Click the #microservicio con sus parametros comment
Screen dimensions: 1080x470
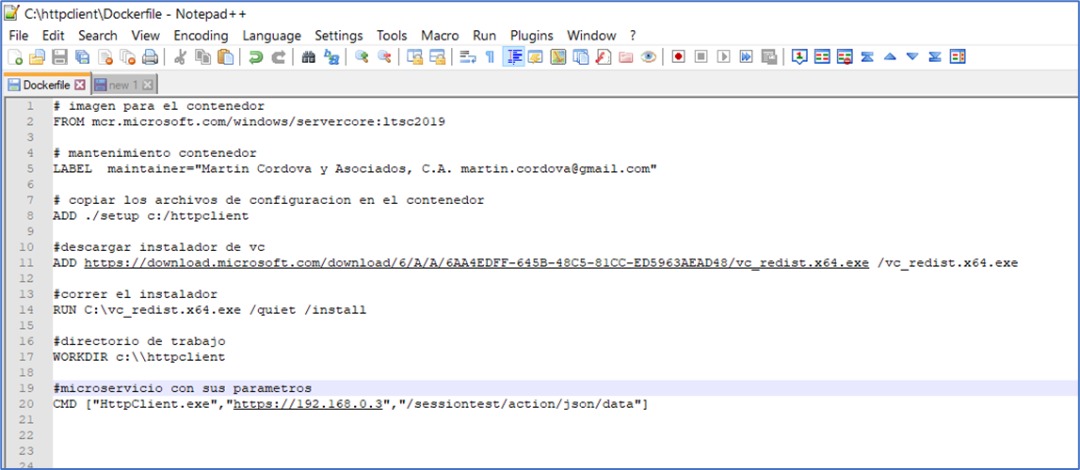pyautogui.click(x=183, y=388)
